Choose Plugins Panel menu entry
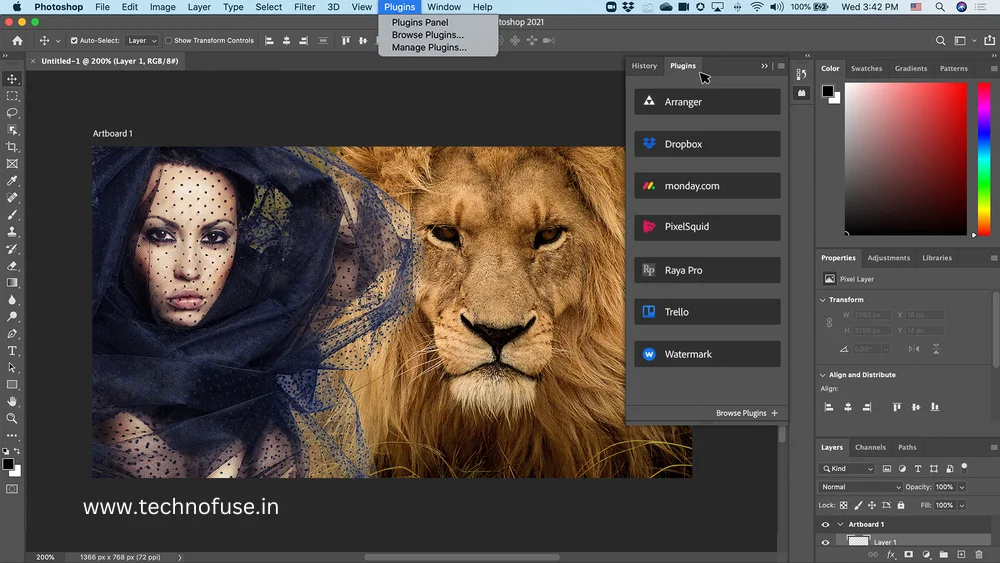The image size is (1000, 563). click(420, 22)
